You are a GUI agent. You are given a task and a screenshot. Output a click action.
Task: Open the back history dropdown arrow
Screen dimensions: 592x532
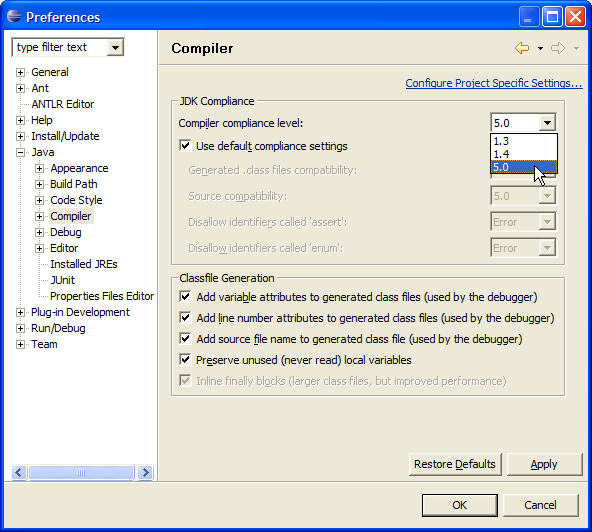click(540, 48)
